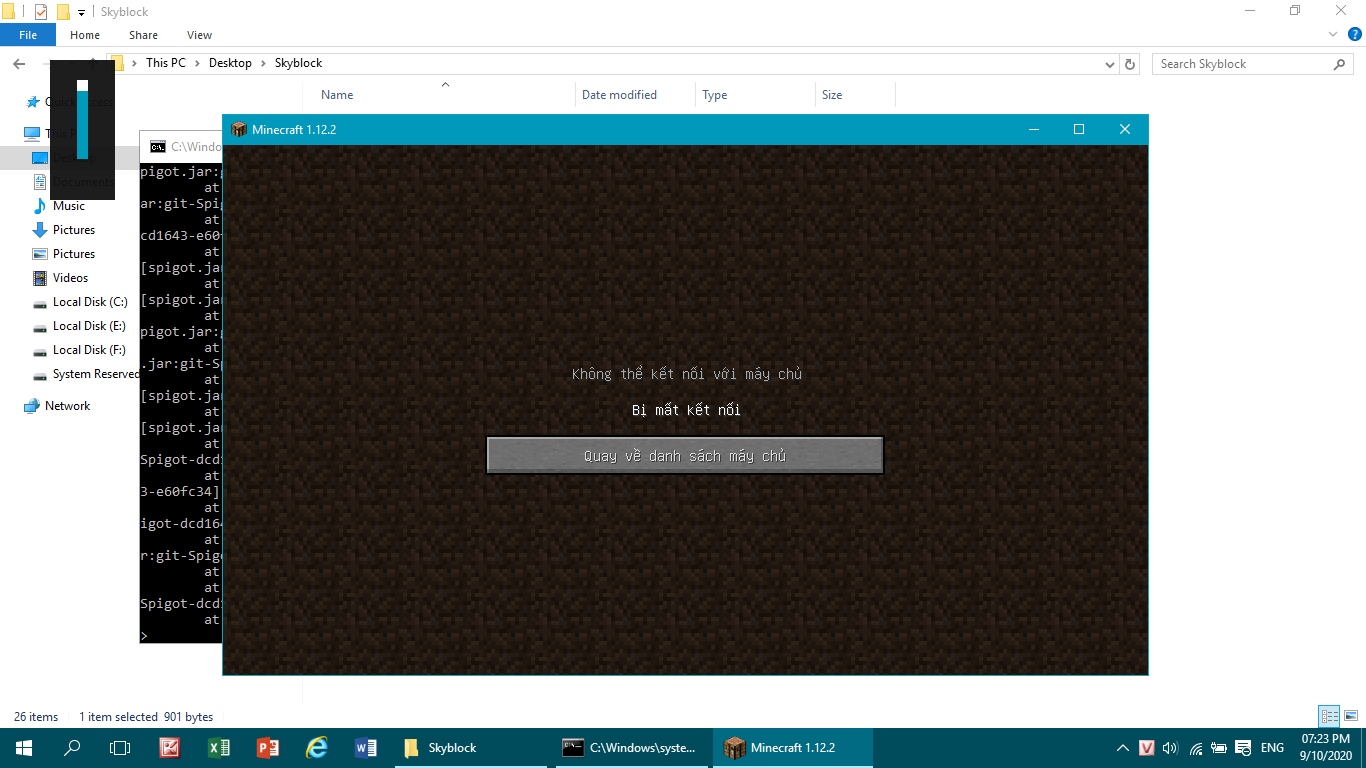Expand the Explorer ribbon chevron
Screen dimensions: 1366x768
tap(1332, 34)
